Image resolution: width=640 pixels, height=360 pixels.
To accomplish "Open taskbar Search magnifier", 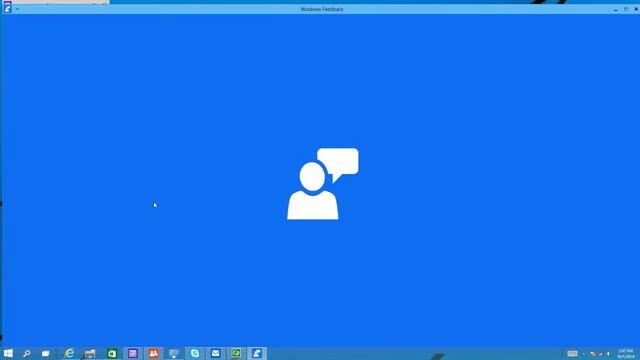I will tap(27, 353).
